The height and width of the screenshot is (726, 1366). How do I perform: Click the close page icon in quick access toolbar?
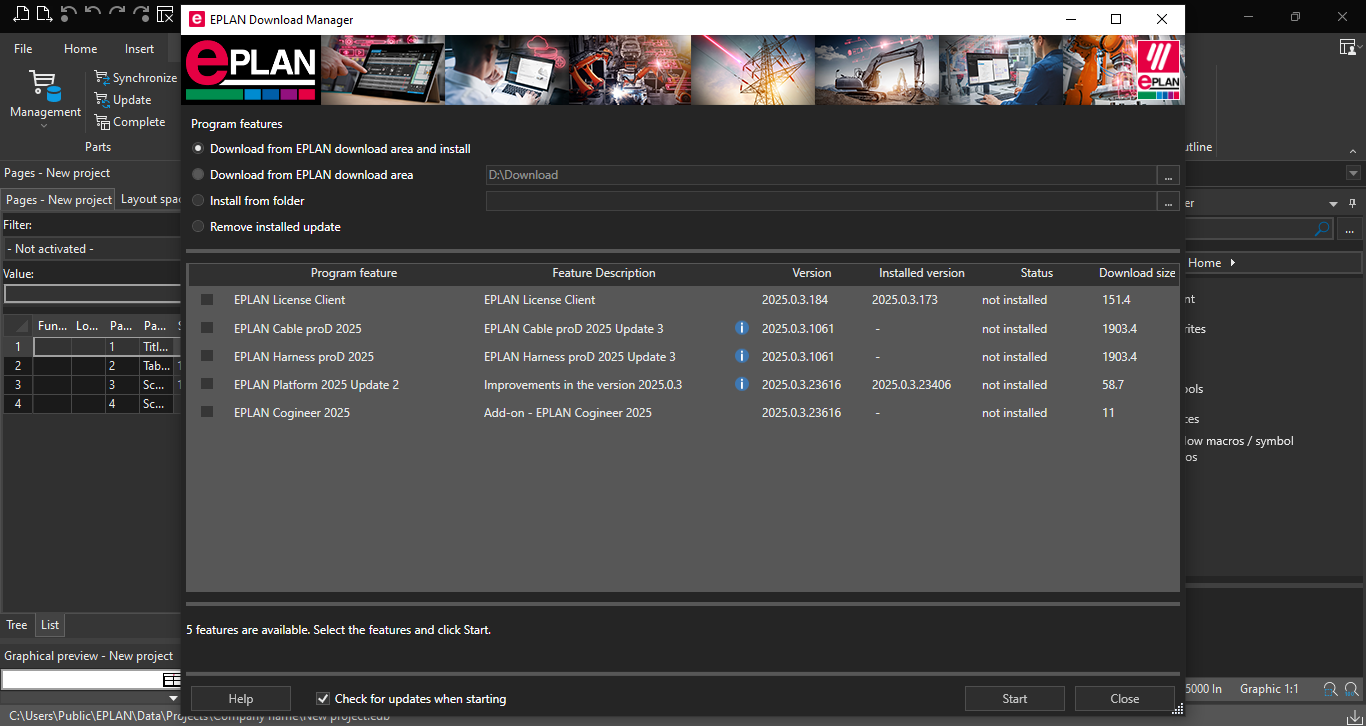point(165,14)
